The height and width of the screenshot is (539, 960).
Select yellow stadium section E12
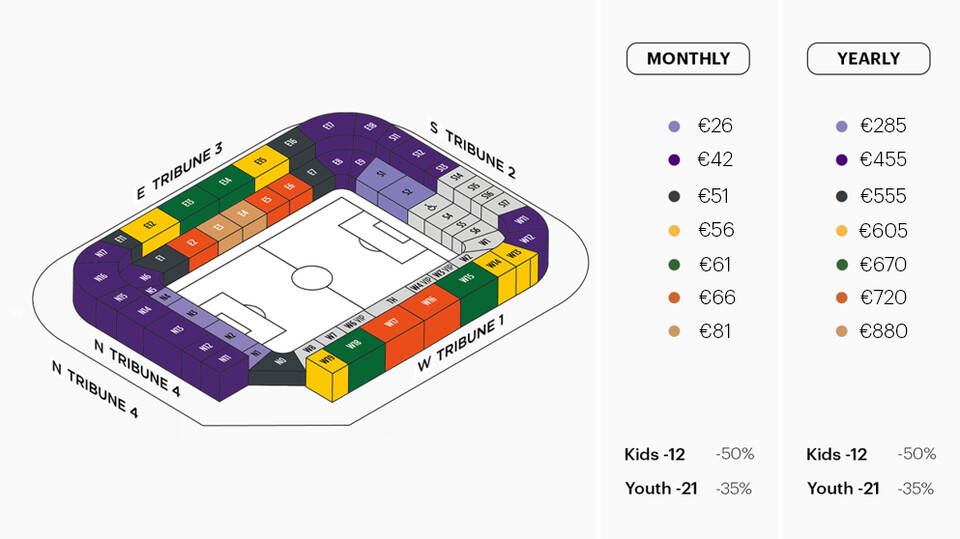(x=150, y=226)
